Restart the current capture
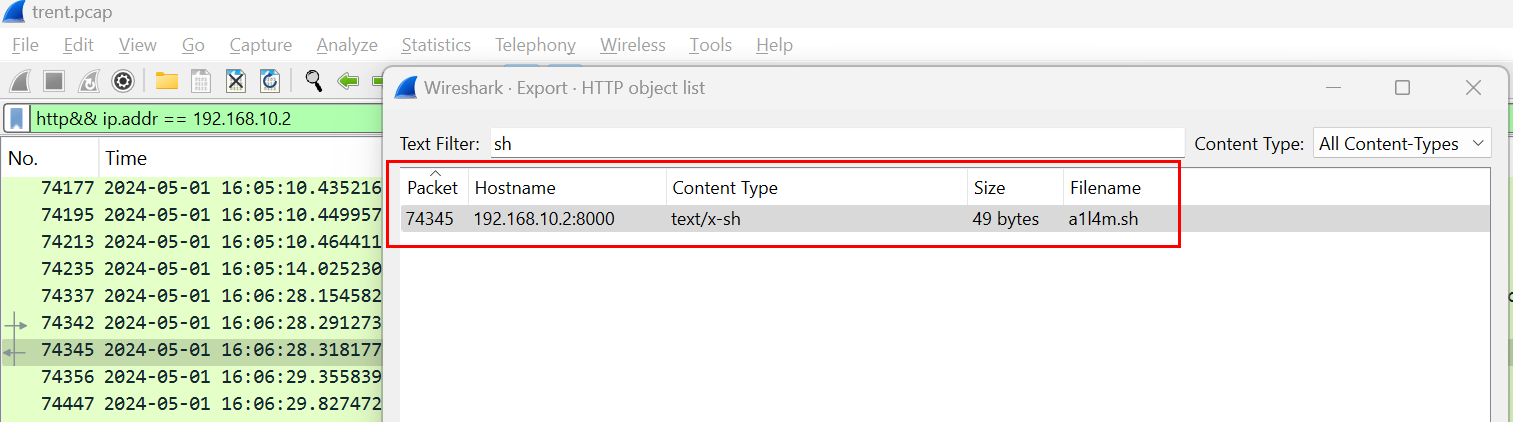1513x422 pixels. point(88,80)
